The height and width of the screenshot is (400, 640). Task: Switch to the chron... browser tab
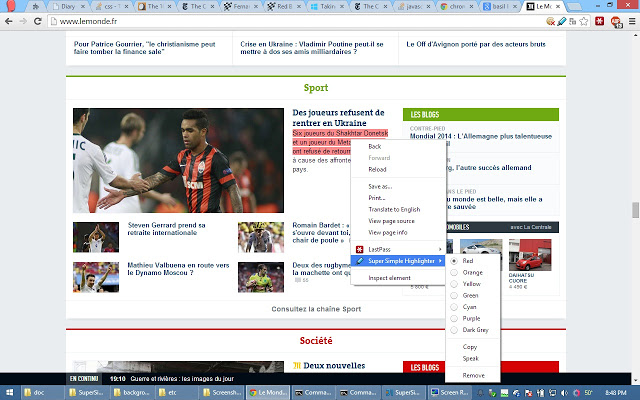coord(456,7)
